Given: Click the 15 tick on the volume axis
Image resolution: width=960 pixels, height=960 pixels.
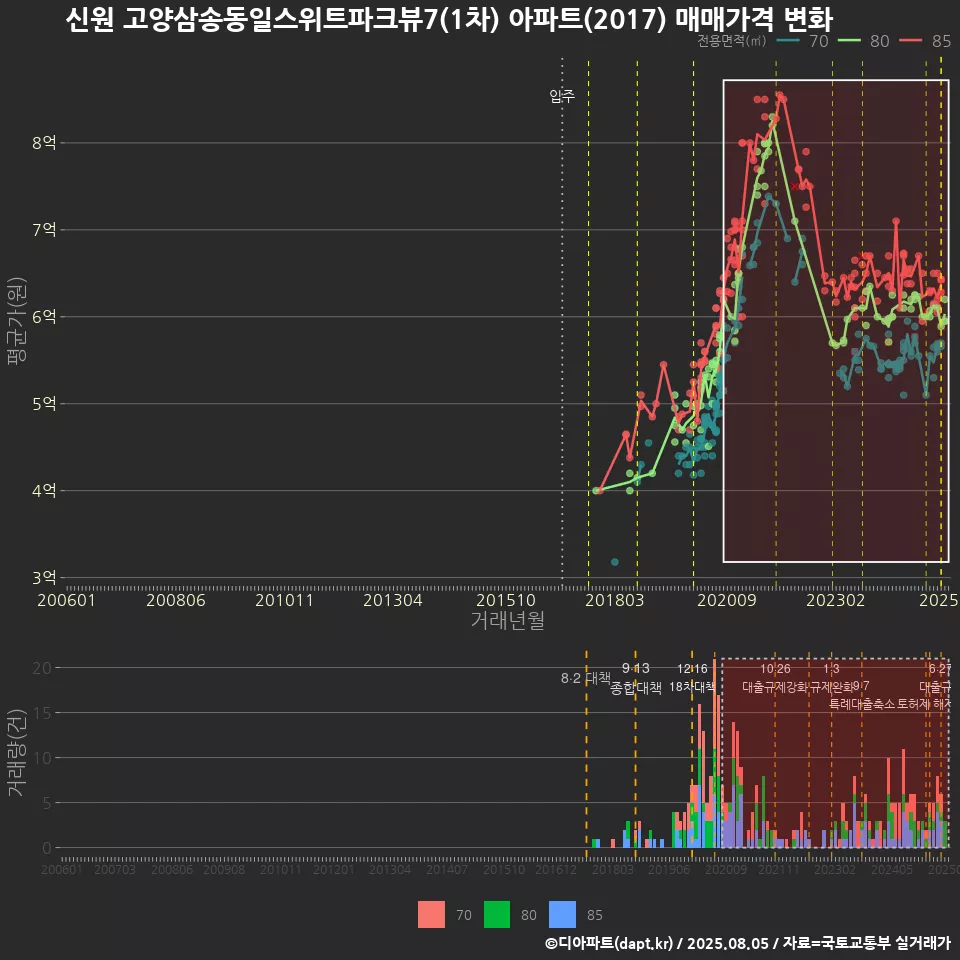Looking at the screenshot, I should [x=42, y=713].
